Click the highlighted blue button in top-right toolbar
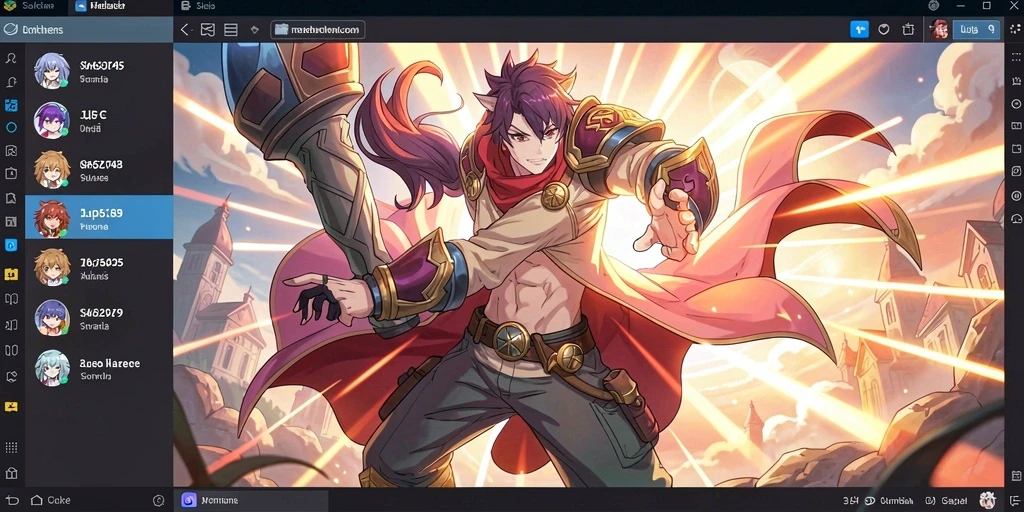Viewport: 1024px width, 512px height. 859,29
